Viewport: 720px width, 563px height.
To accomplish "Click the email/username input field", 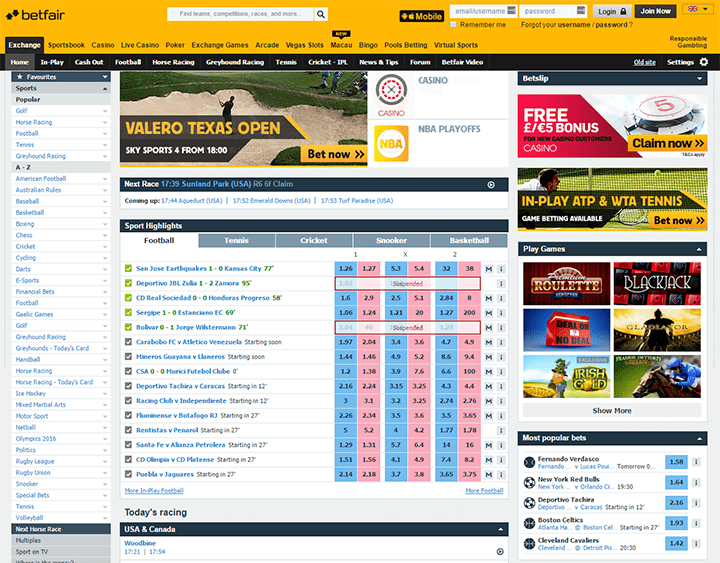I will point(483,11).
